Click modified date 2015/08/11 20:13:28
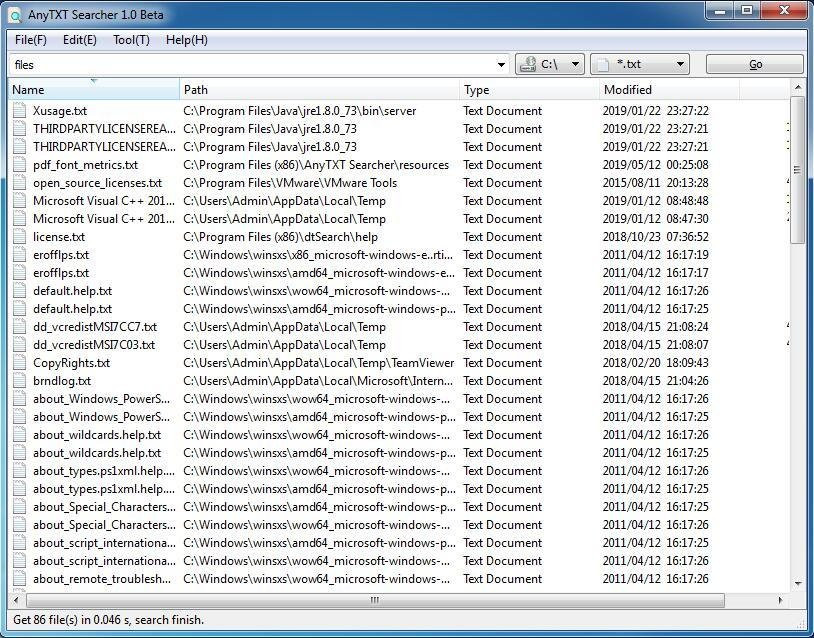The image size is (814, 638). (x=655, y=183)
